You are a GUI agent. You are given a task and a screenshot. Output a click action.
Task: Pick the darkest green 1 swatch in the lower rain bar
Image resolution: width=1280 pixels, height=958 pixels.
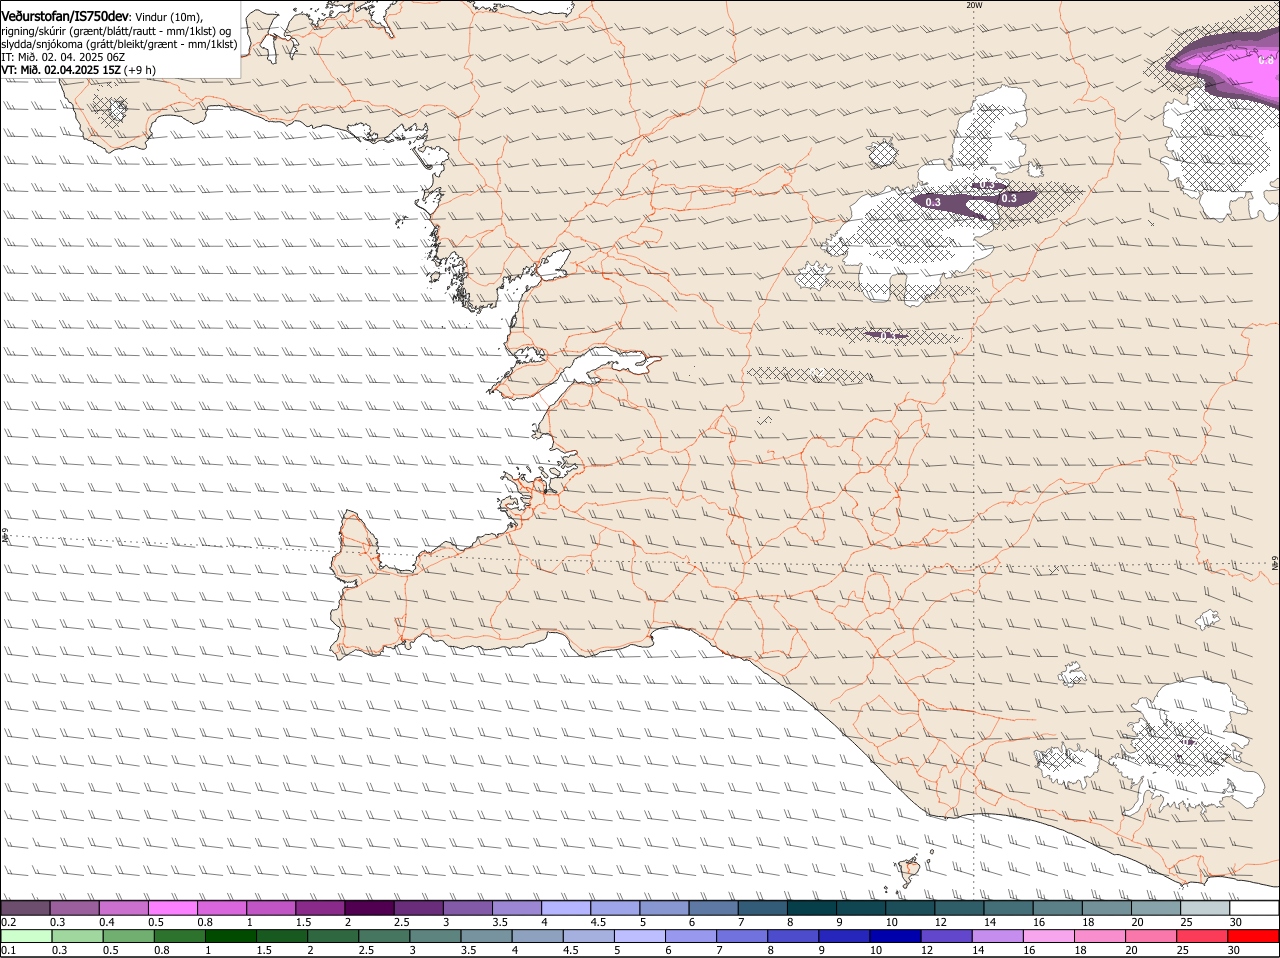pyautogui.click(x=230, y=936)
